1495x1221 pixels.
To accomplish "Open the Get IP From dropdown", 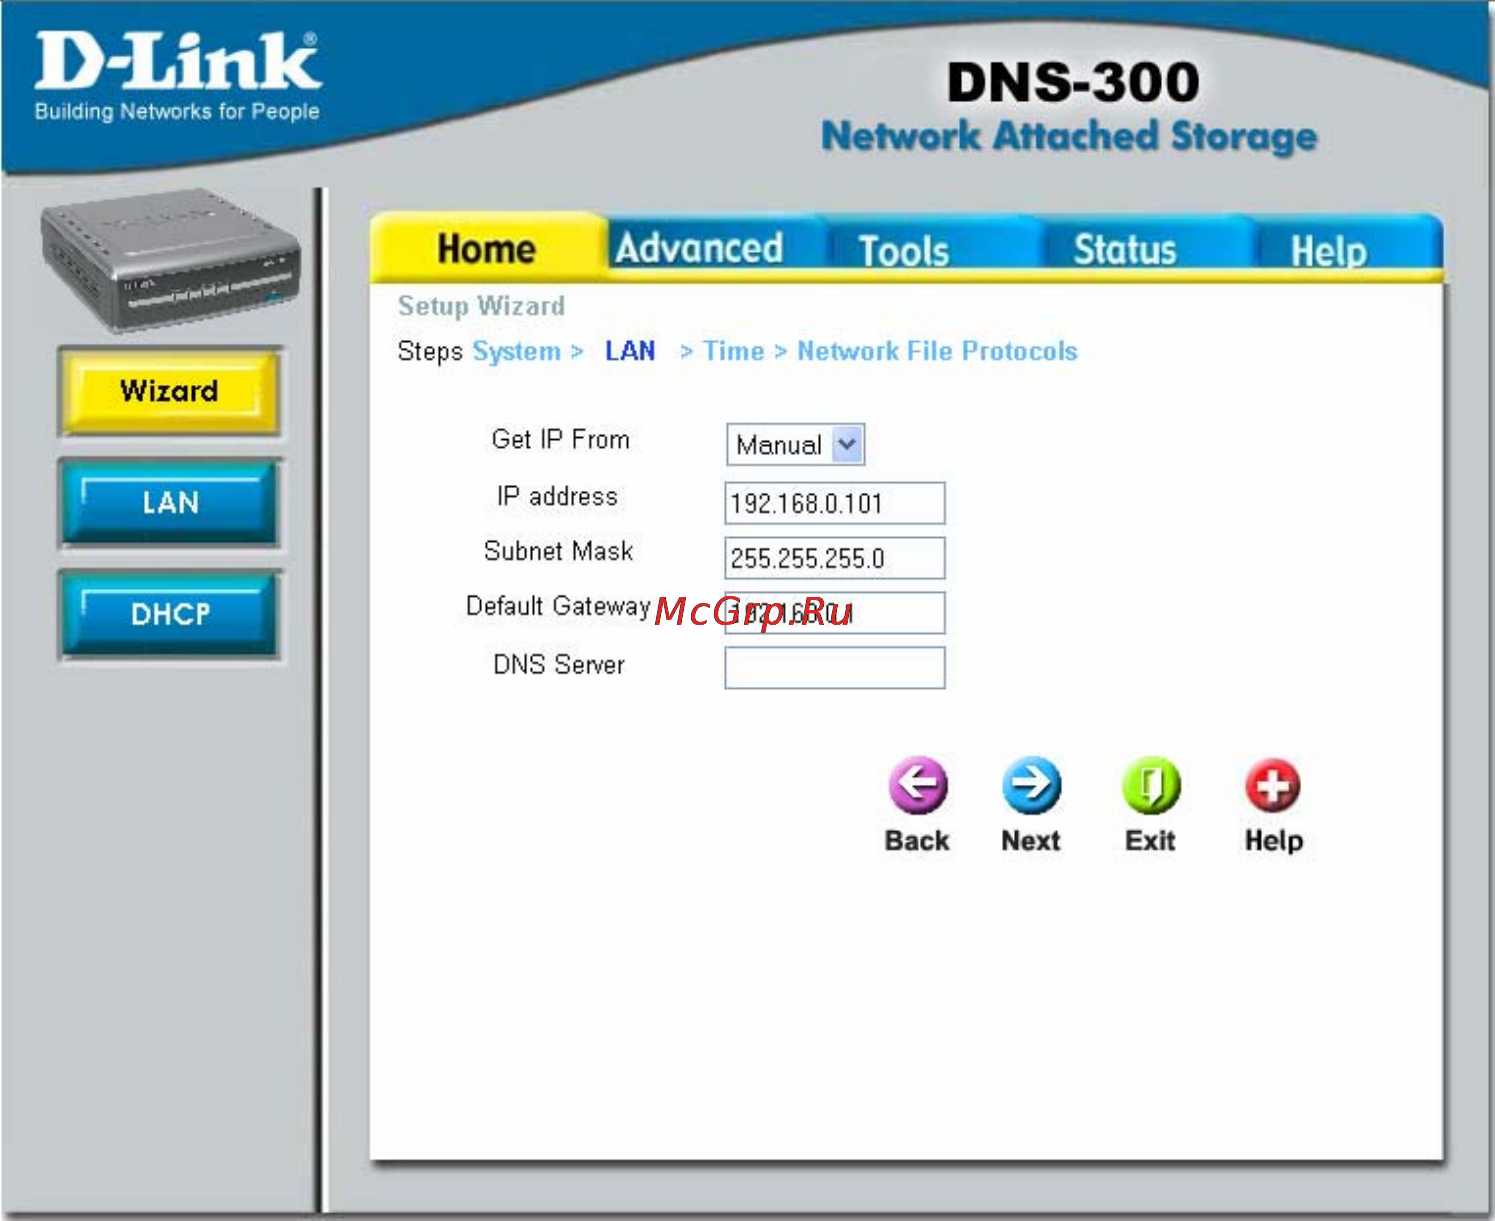I will coord(795,445).
